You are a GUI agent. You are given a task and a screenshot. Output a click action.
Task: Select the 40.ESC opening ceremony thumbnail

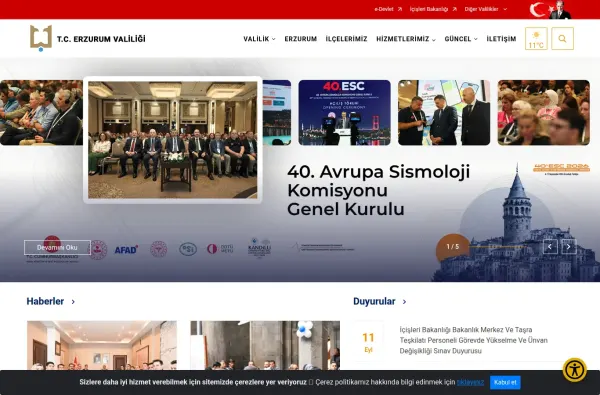point(344,113)
